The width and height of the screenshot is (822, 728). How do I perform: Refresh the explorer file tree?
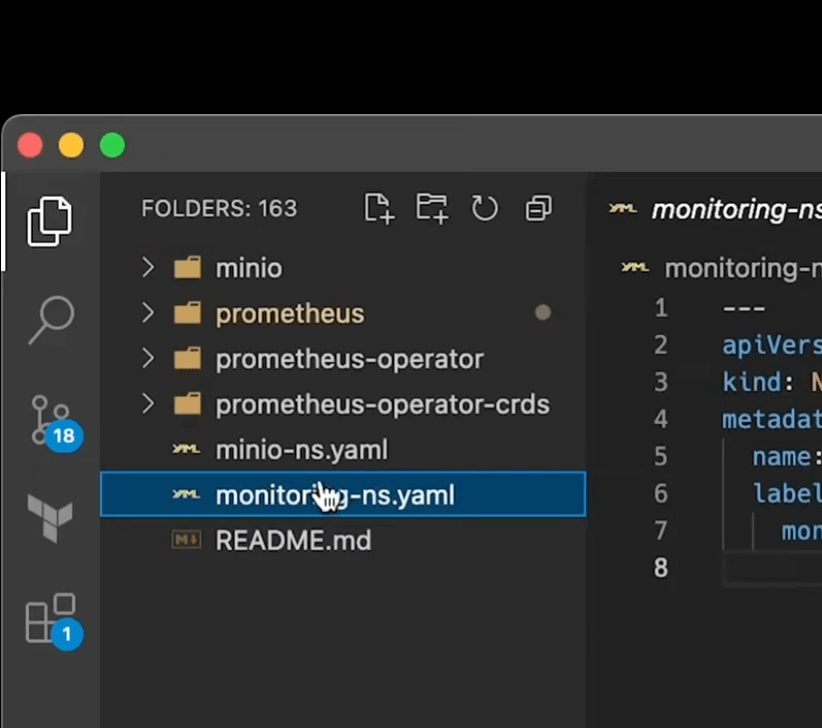pyautogui.click(x=484, y=209)
